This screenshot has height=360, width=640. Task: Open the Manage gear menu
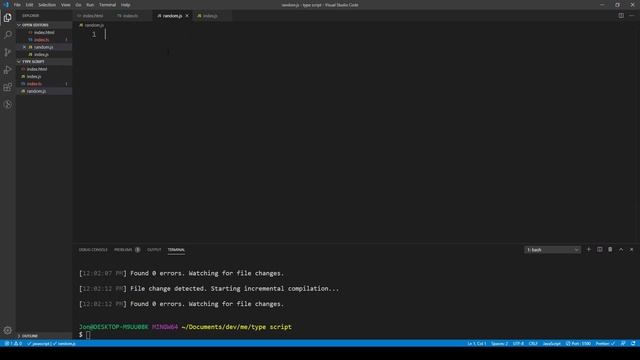click(8, 330)
